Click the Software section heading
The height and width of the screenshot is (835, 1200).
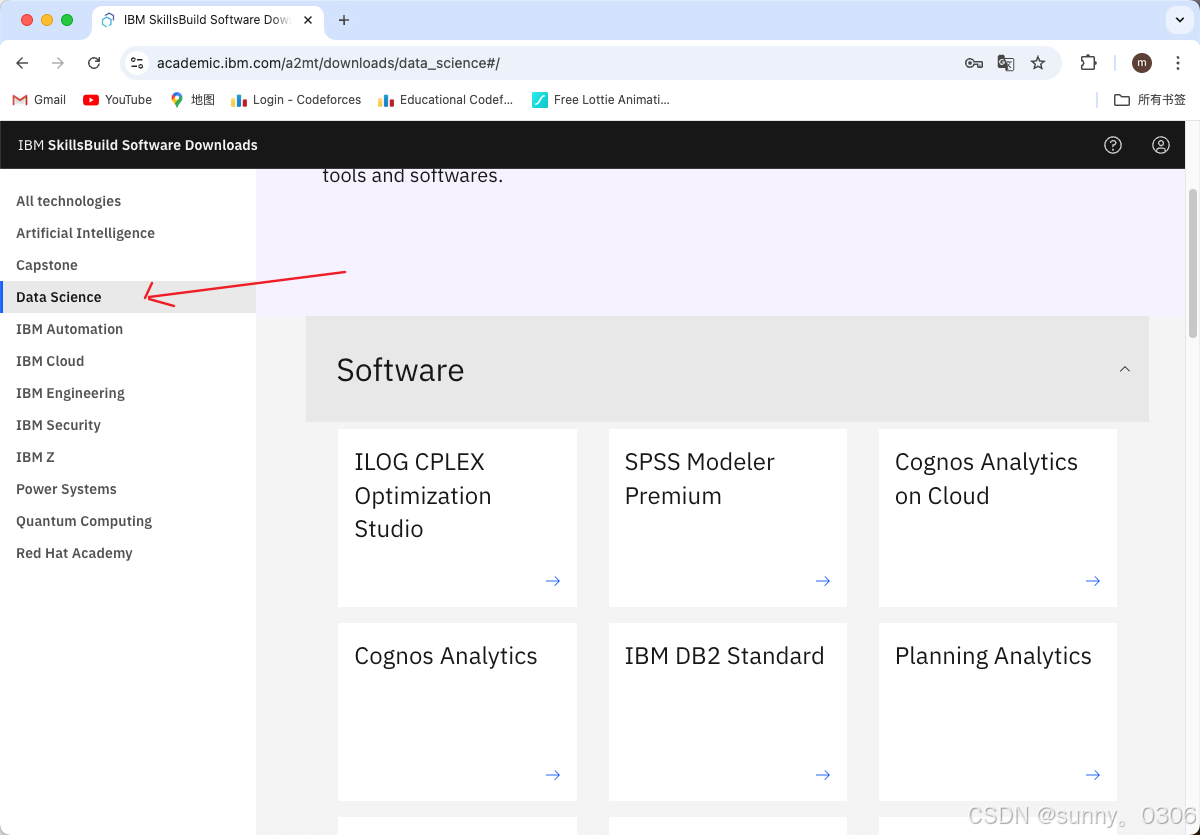(x=400, y=370)
